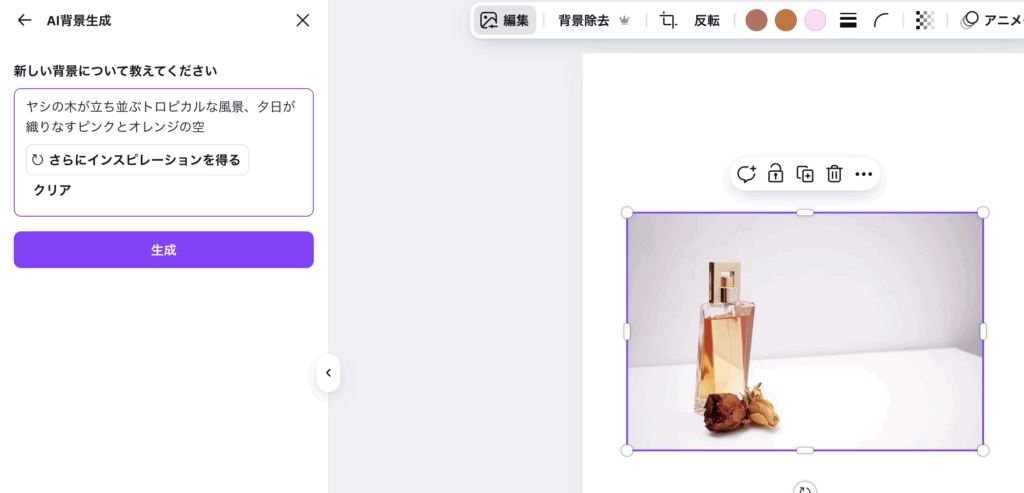The height and width of the screenshot is (493, 1024).
Task: Close the AI背景生成 panel
Action: point(303,20)
